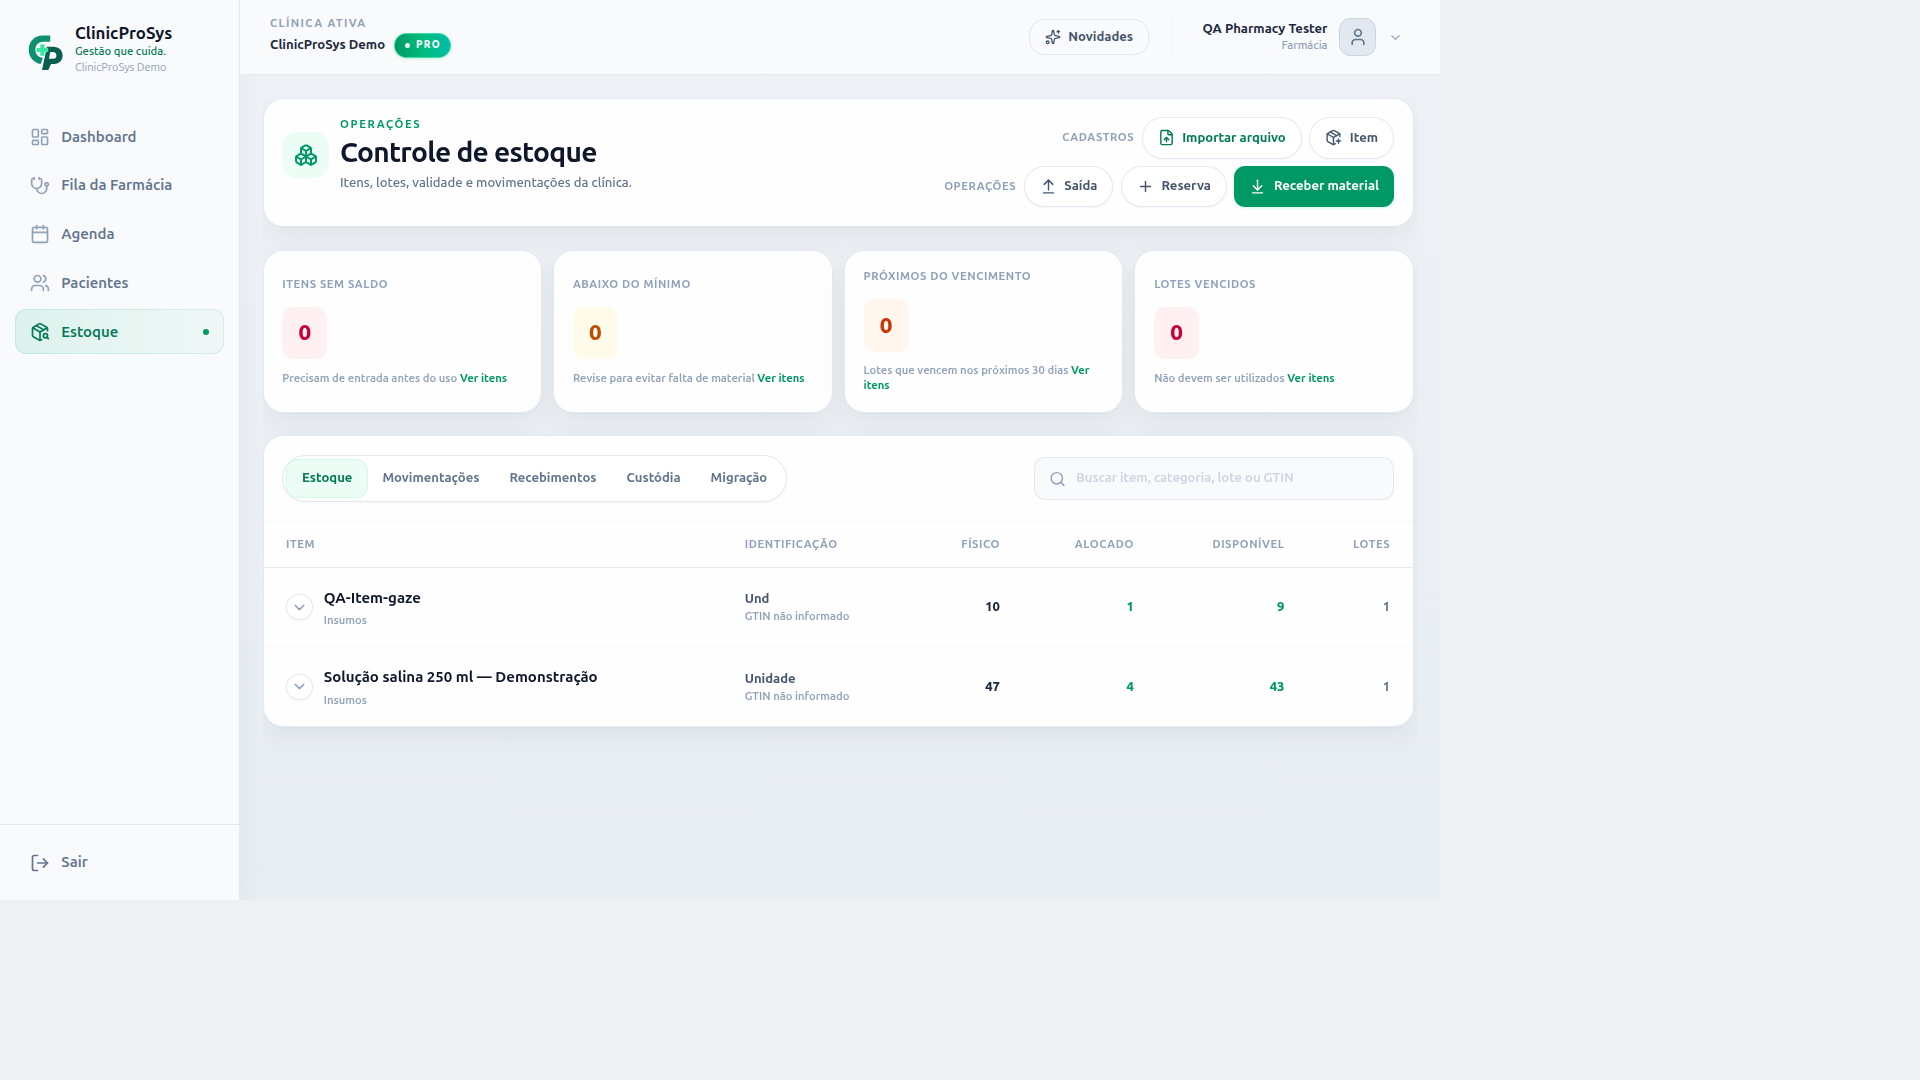Screen dimensions: 1920x1080
Task: Switch to the Recebimentos tab
Action: (553, 478)
